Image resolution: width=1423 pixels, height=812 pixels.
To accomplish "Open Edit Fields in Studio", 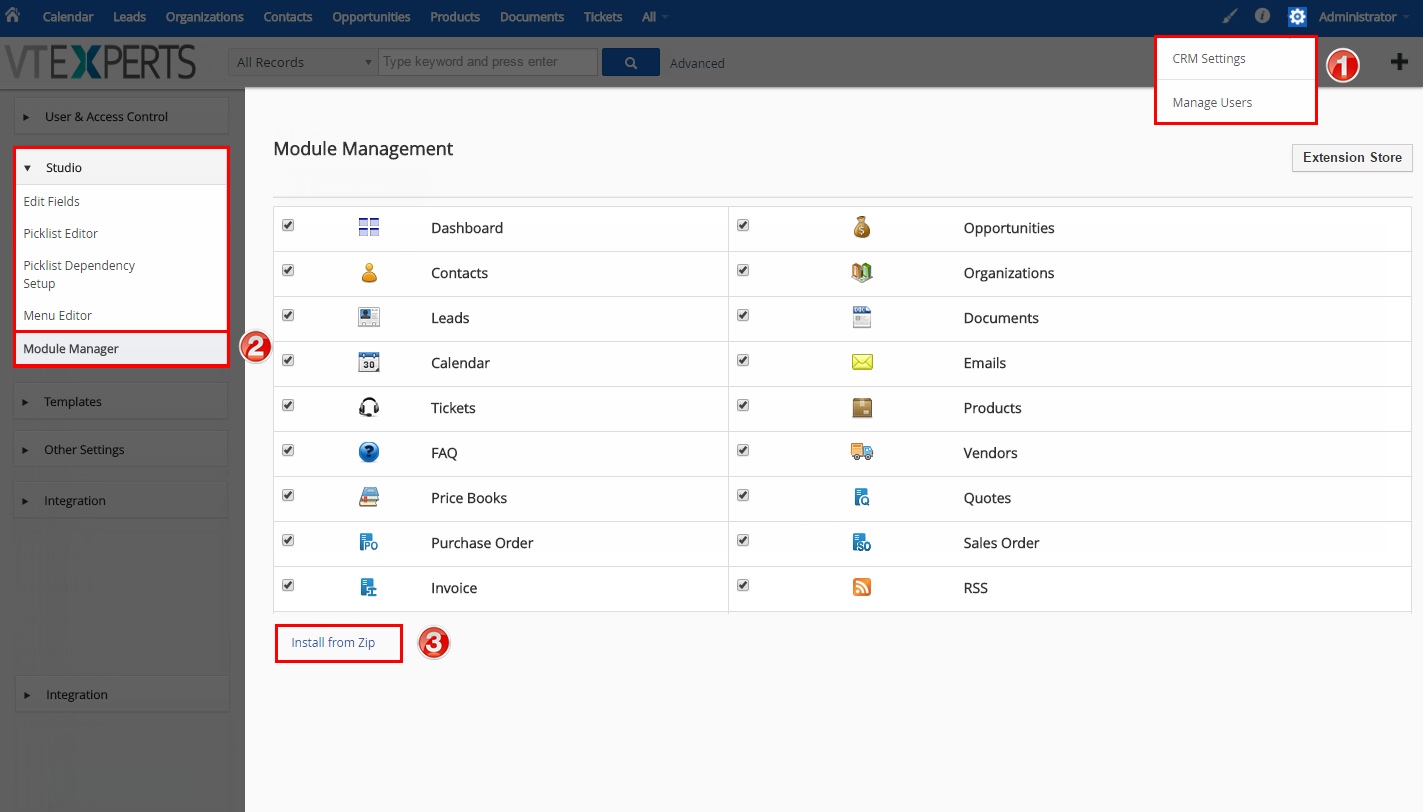I will click(x=52, y=201).
